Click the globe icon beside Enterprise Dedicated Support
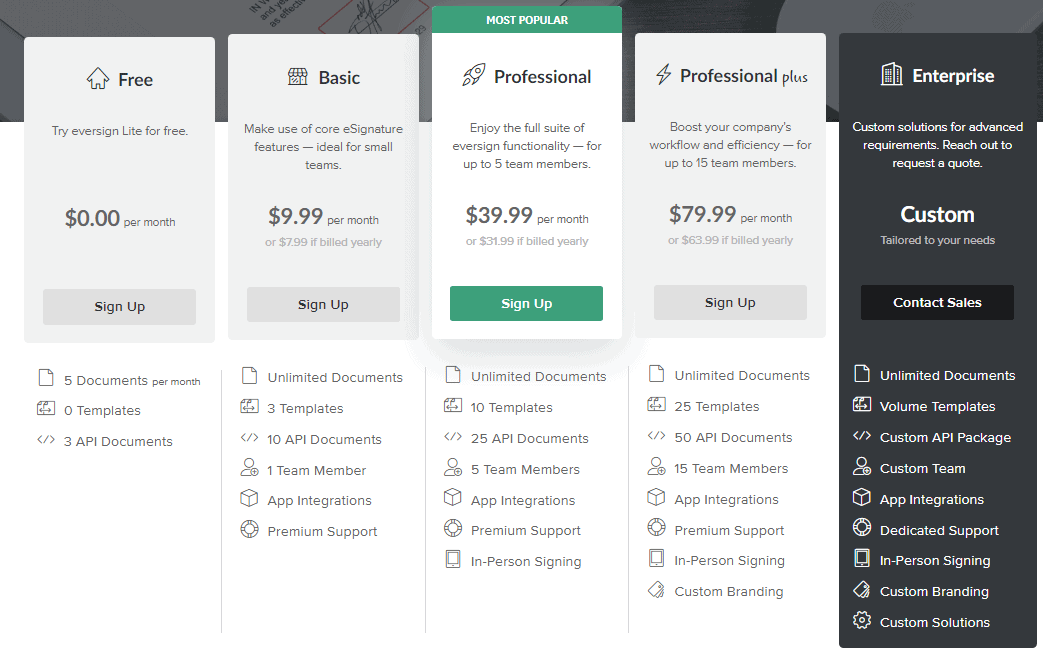Screen dimensions: 1043x652 [861, 529]
